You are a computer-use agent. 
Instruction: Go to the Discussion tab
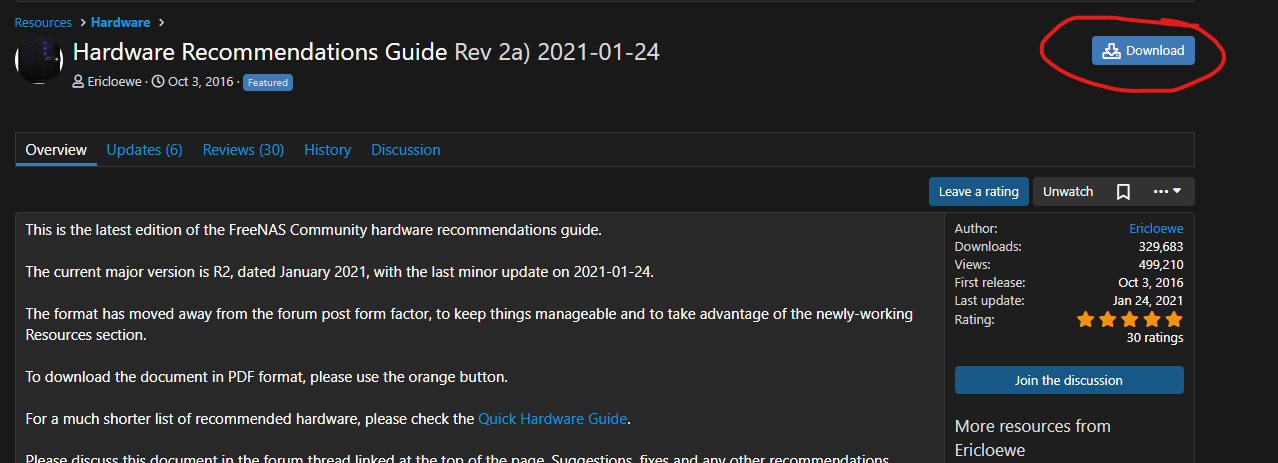point(405,150)
